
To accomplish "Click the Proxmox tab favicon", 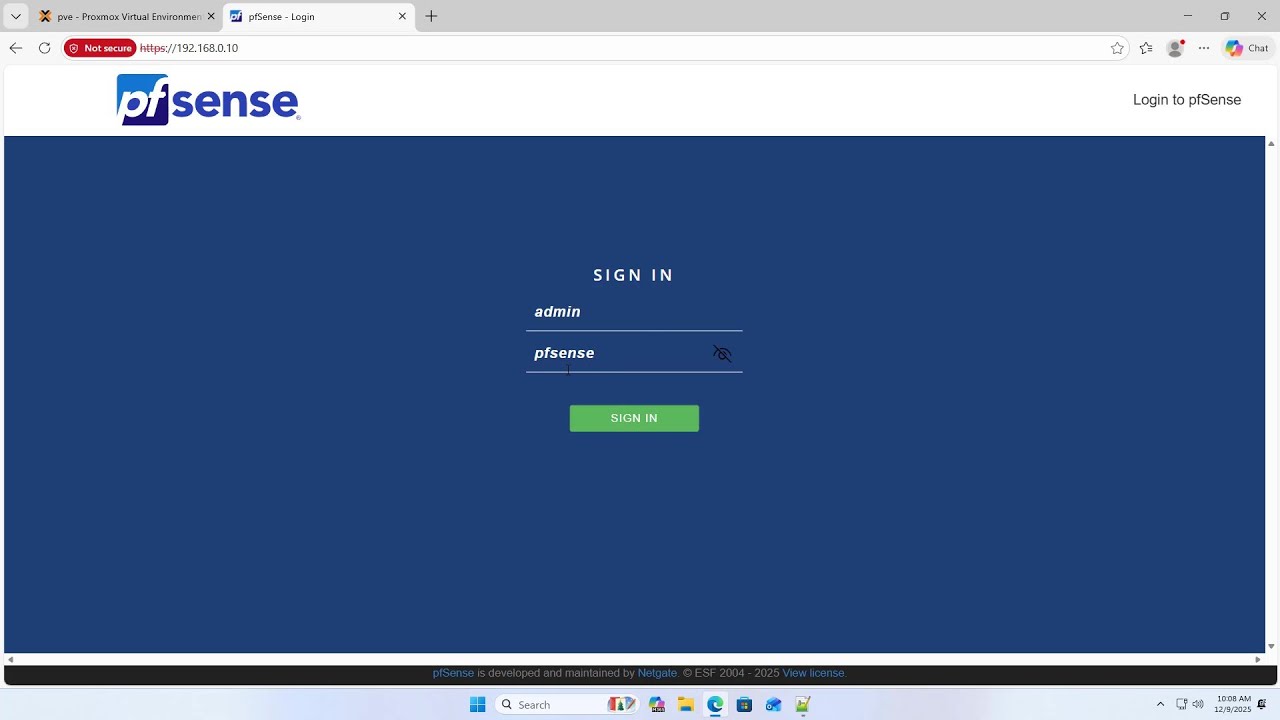I will (45, 16).
